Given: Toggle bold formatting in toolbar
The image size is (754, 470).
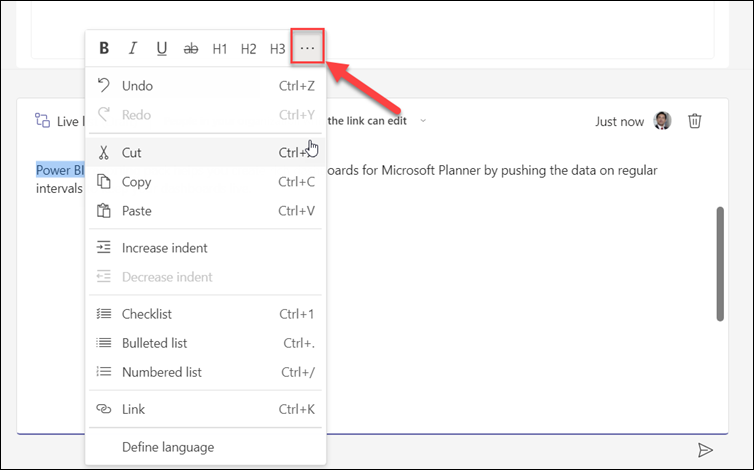Looking at the screenshot, I should (x=104, y=48).
